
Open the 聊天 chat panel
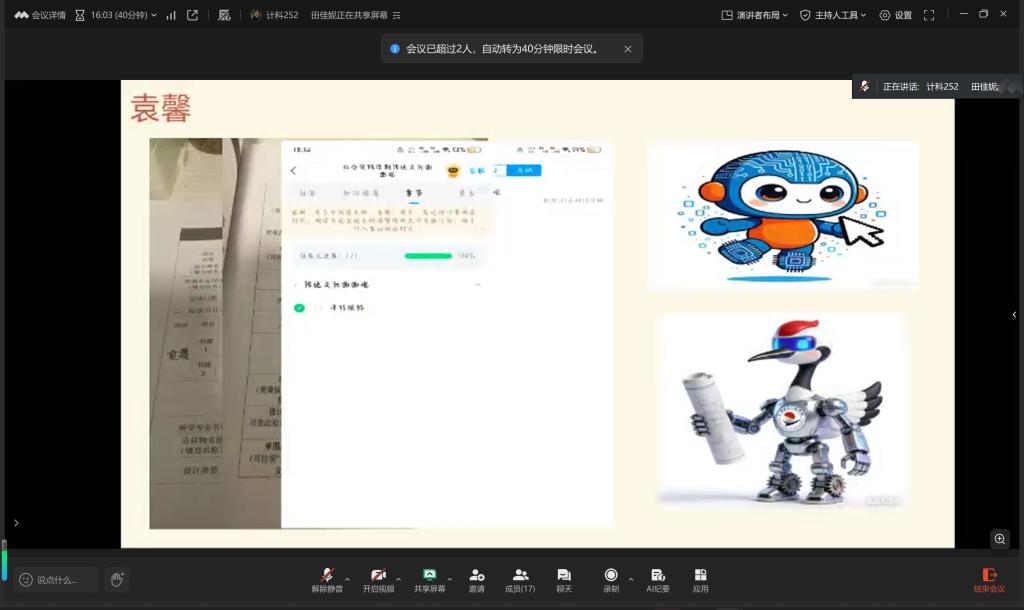pos(564,576)
